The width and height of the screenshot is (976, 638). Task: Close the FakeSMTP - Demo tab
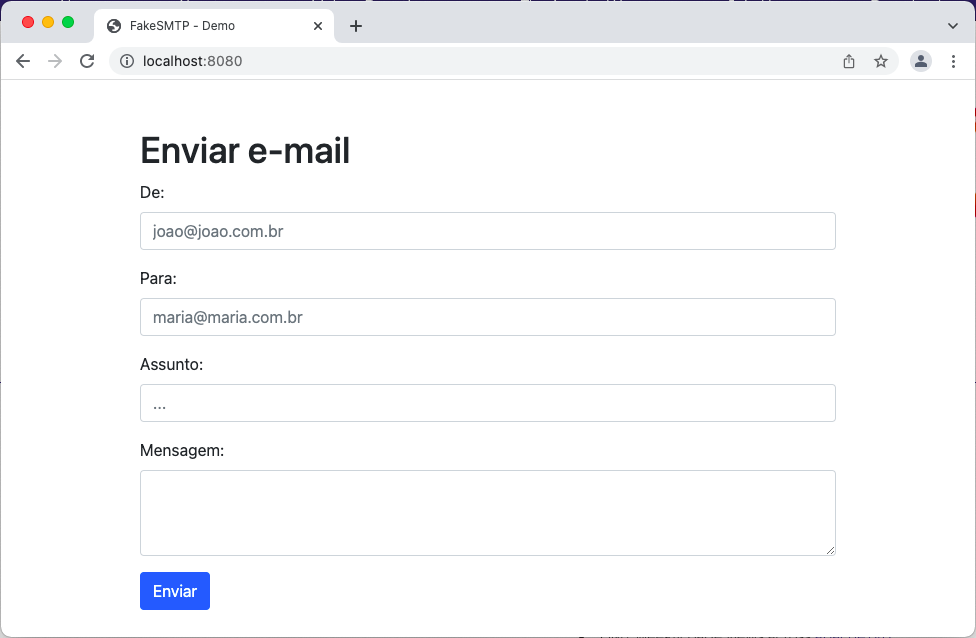click(x=318, y=26)
